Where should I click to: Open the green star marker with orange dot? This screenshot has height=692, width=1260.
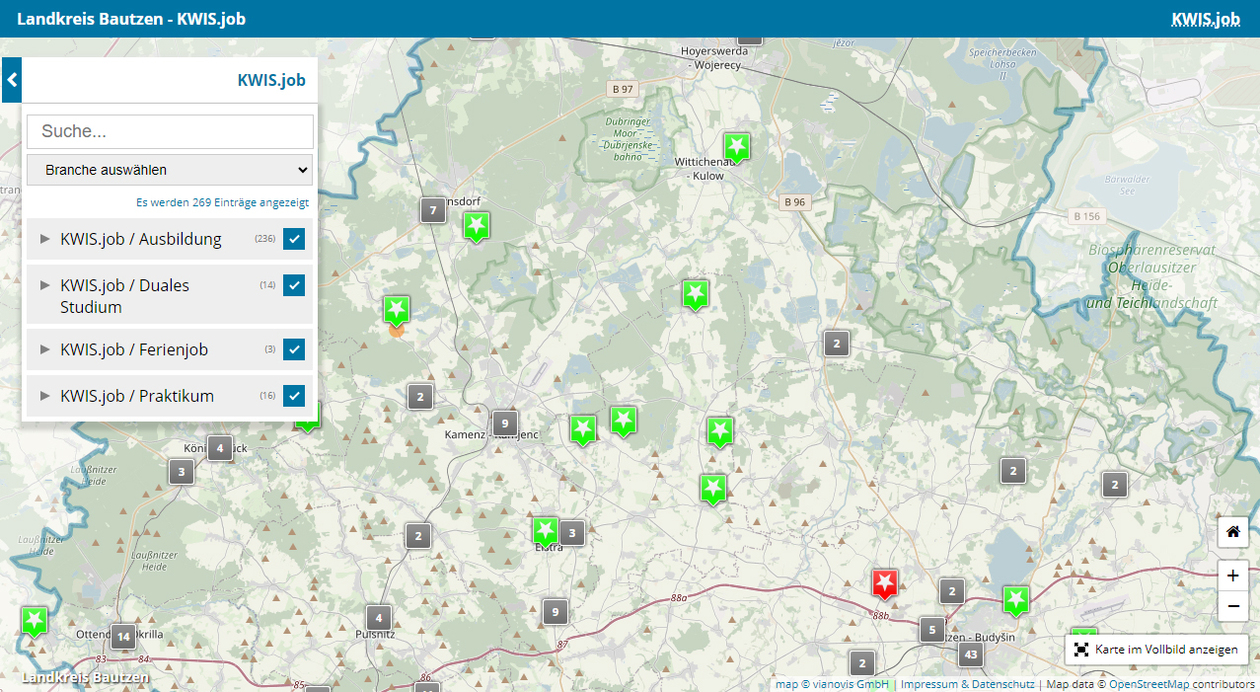(397, 310)
